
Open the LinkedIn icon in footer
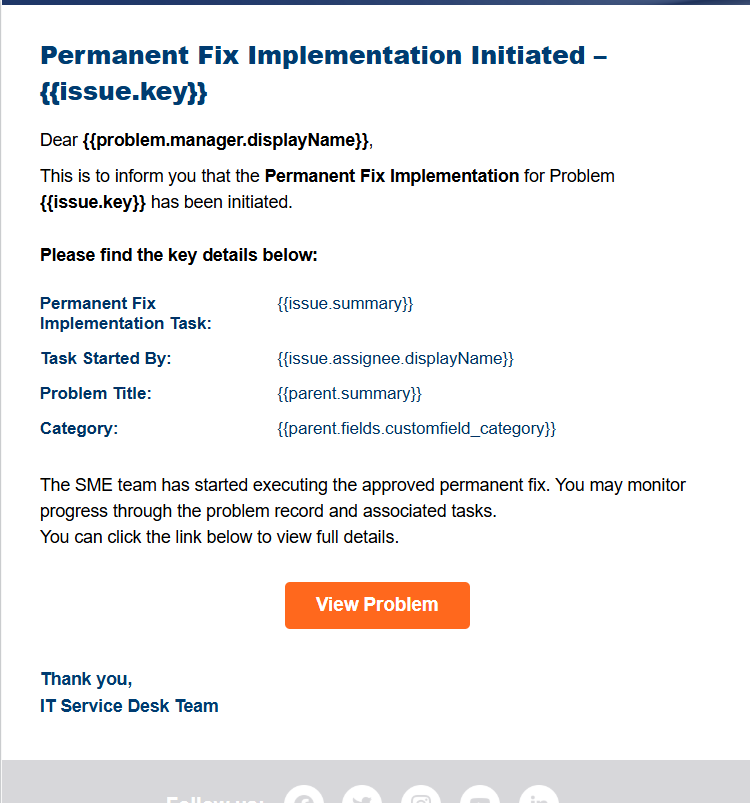coord(539,798)
